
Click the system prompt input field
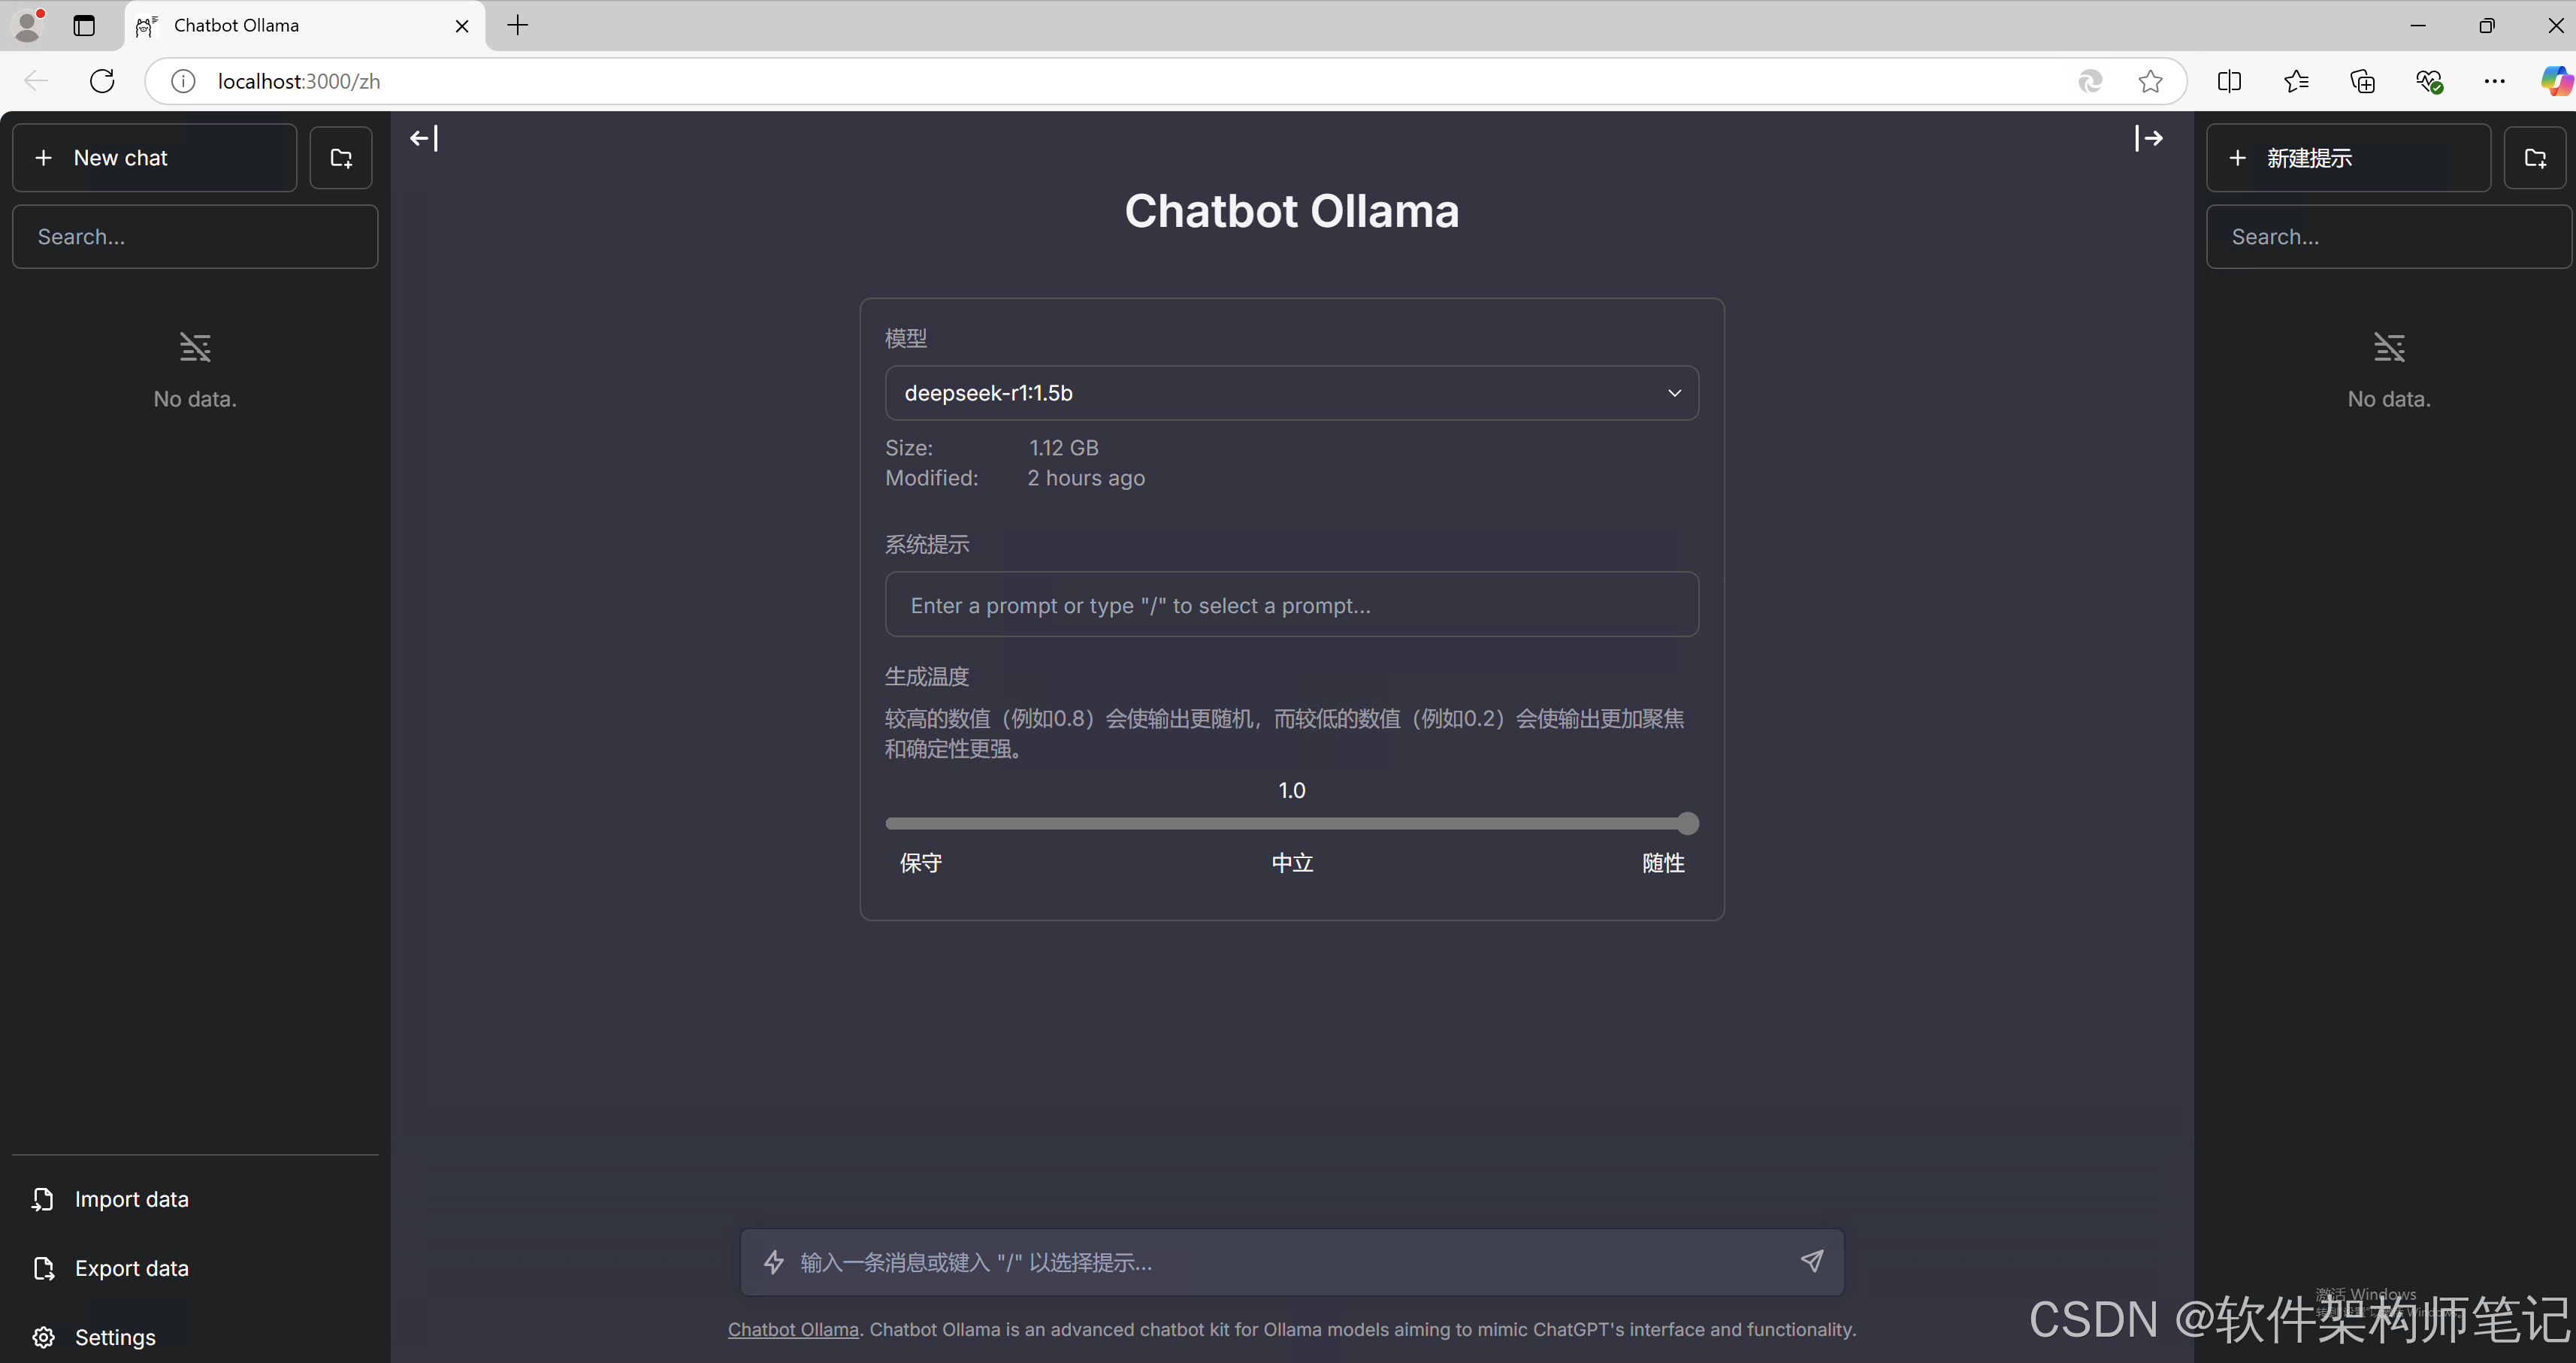pyautogui.click(x=1291, y=605)
